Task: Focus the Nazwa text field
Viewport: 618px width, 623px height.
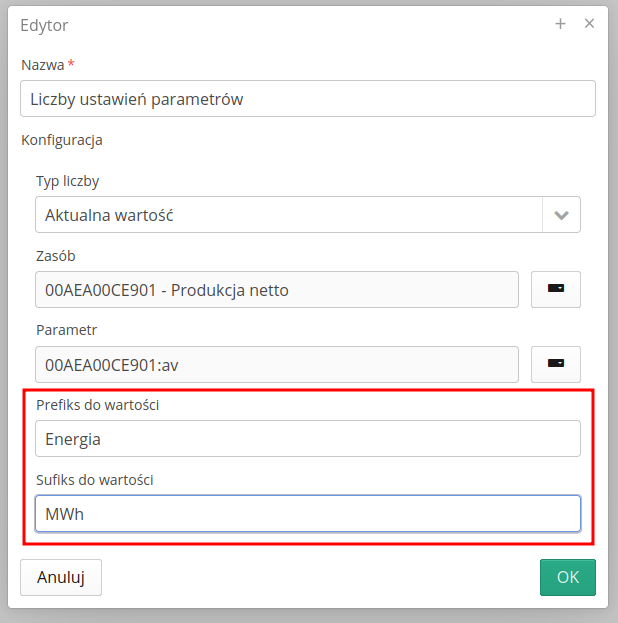Action: [308, 99]
